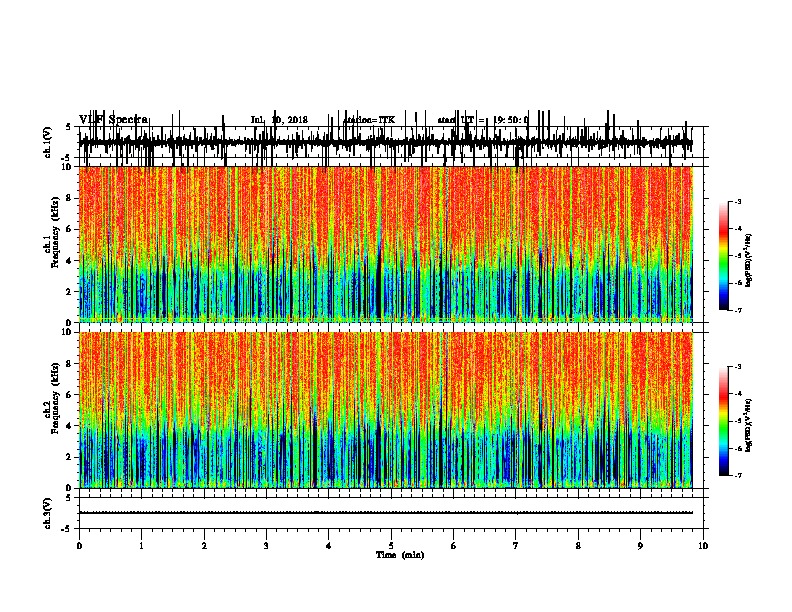Click the "5" voltage tick on ch.1 waveform axis
792x612 pixels.
(x=69, y=127)
